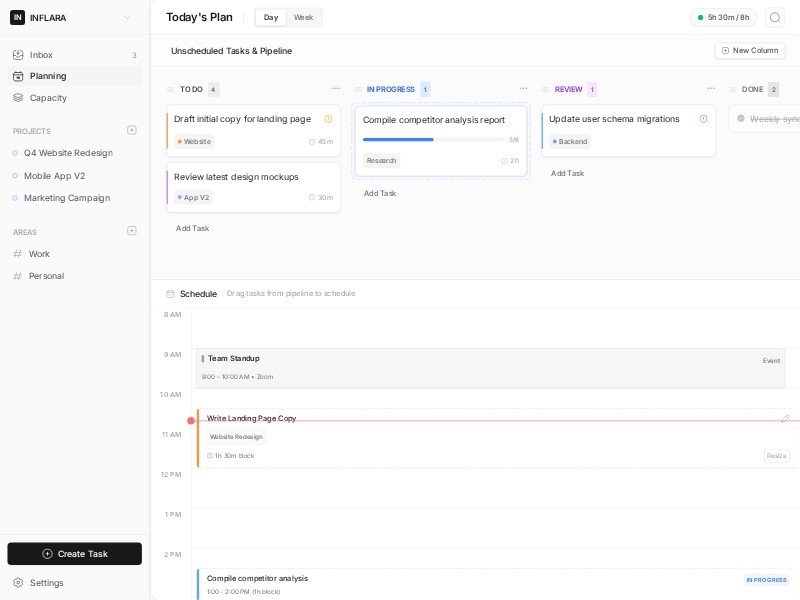Add a new area with plus icon

pyautogui.click(x=132, y=231)
